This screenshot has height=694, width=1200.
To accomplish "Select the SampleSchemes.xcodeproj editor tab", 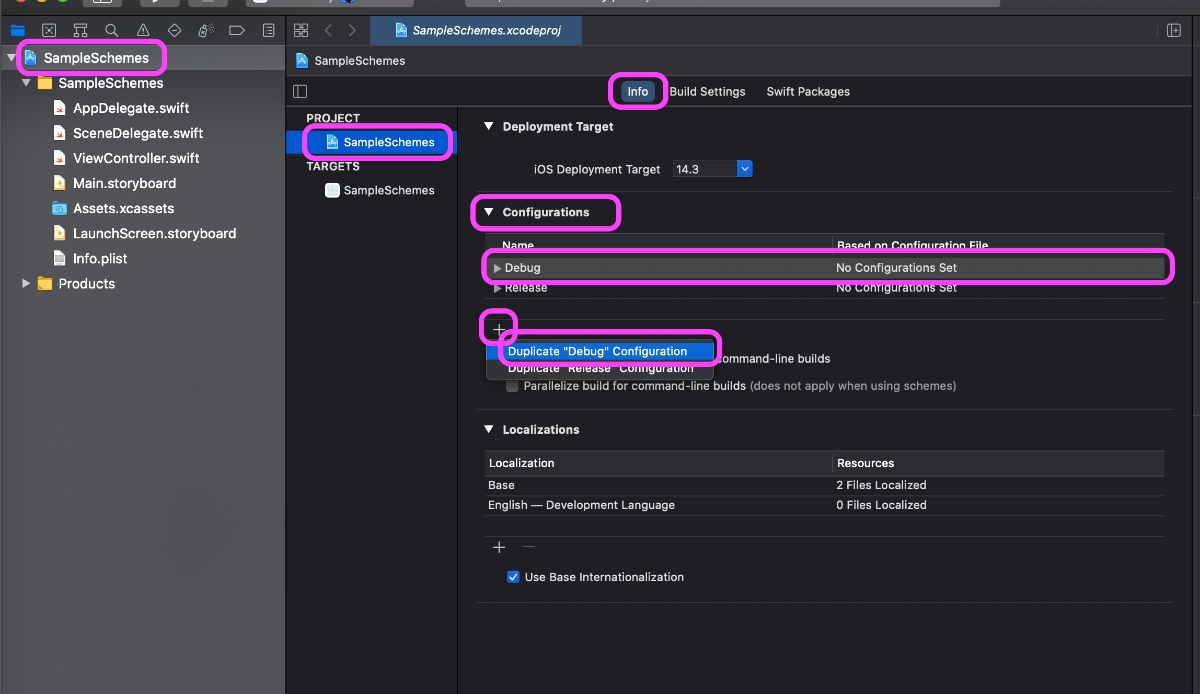I will point(476,30).
